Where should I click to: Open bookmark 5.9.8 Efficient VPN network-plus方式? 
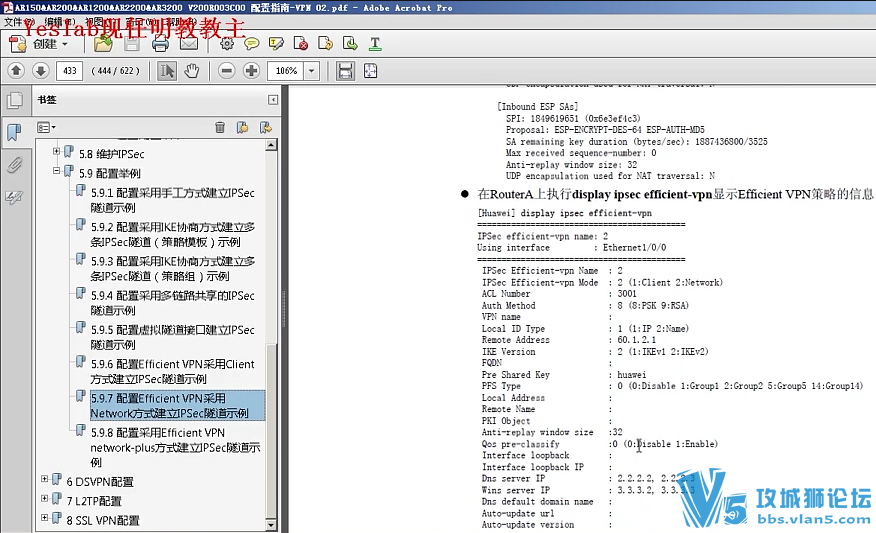point(175,447)
